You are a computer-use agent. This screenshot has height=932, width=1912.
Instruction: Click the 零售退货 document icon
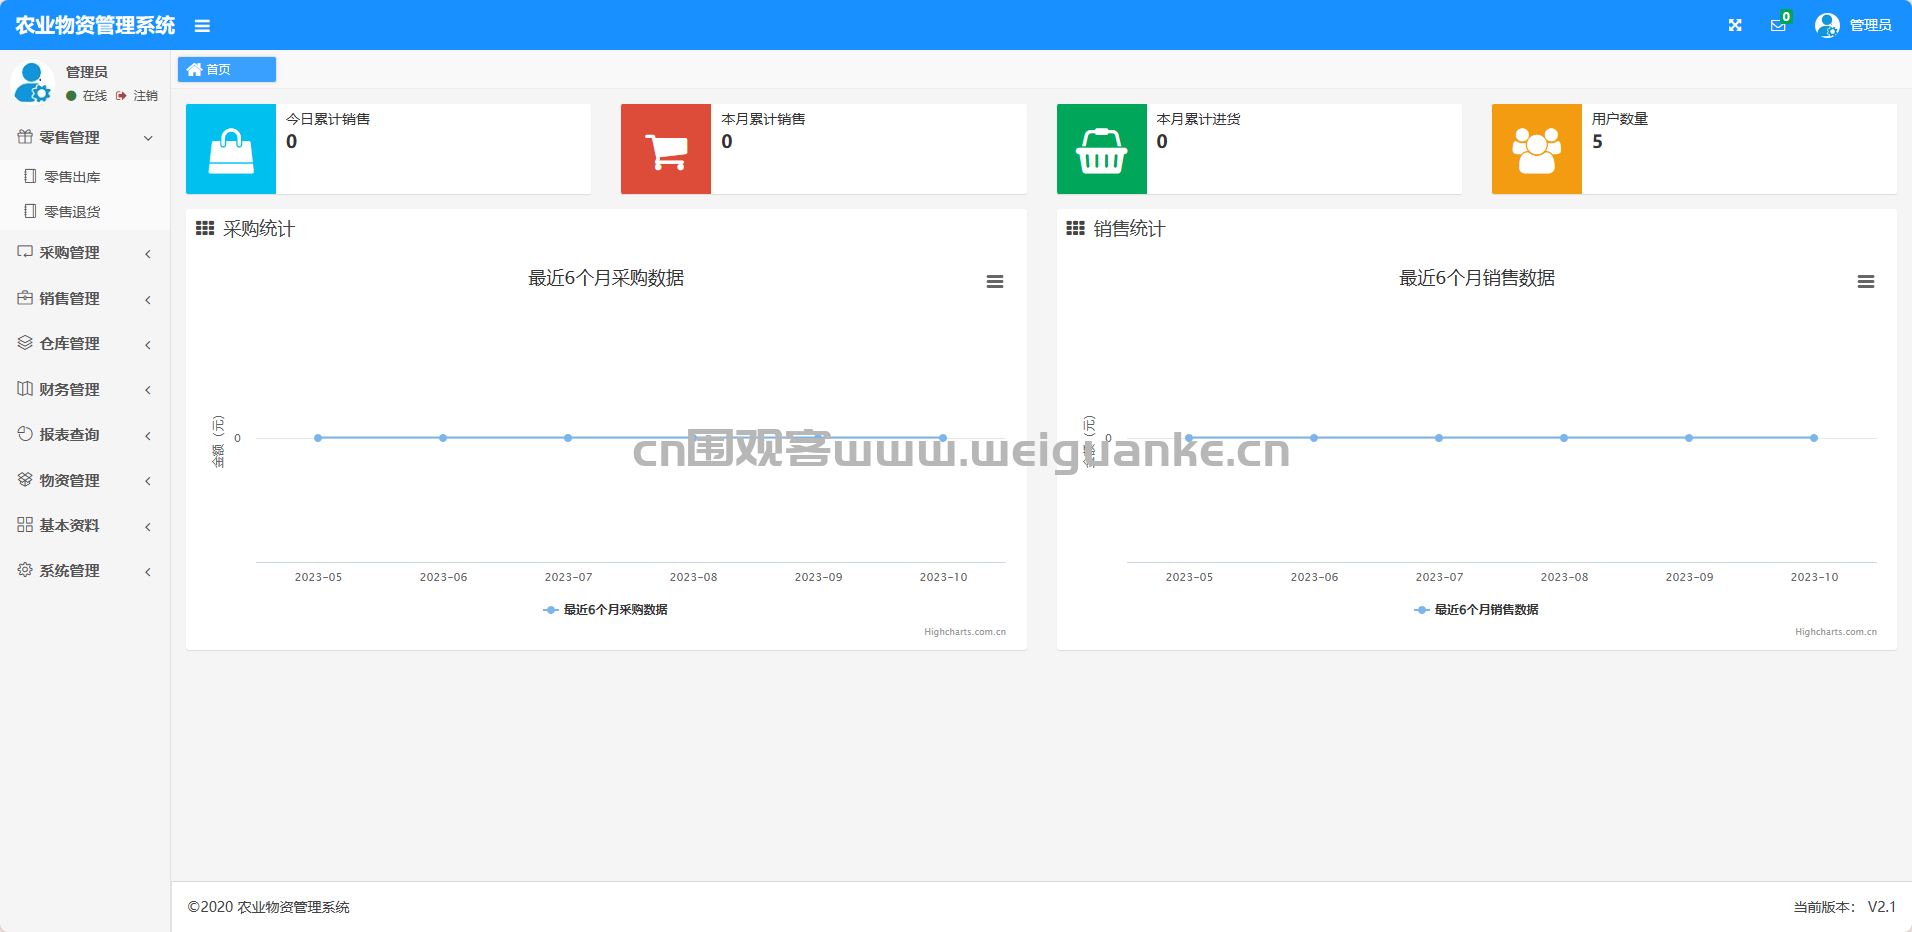(30, 212)
